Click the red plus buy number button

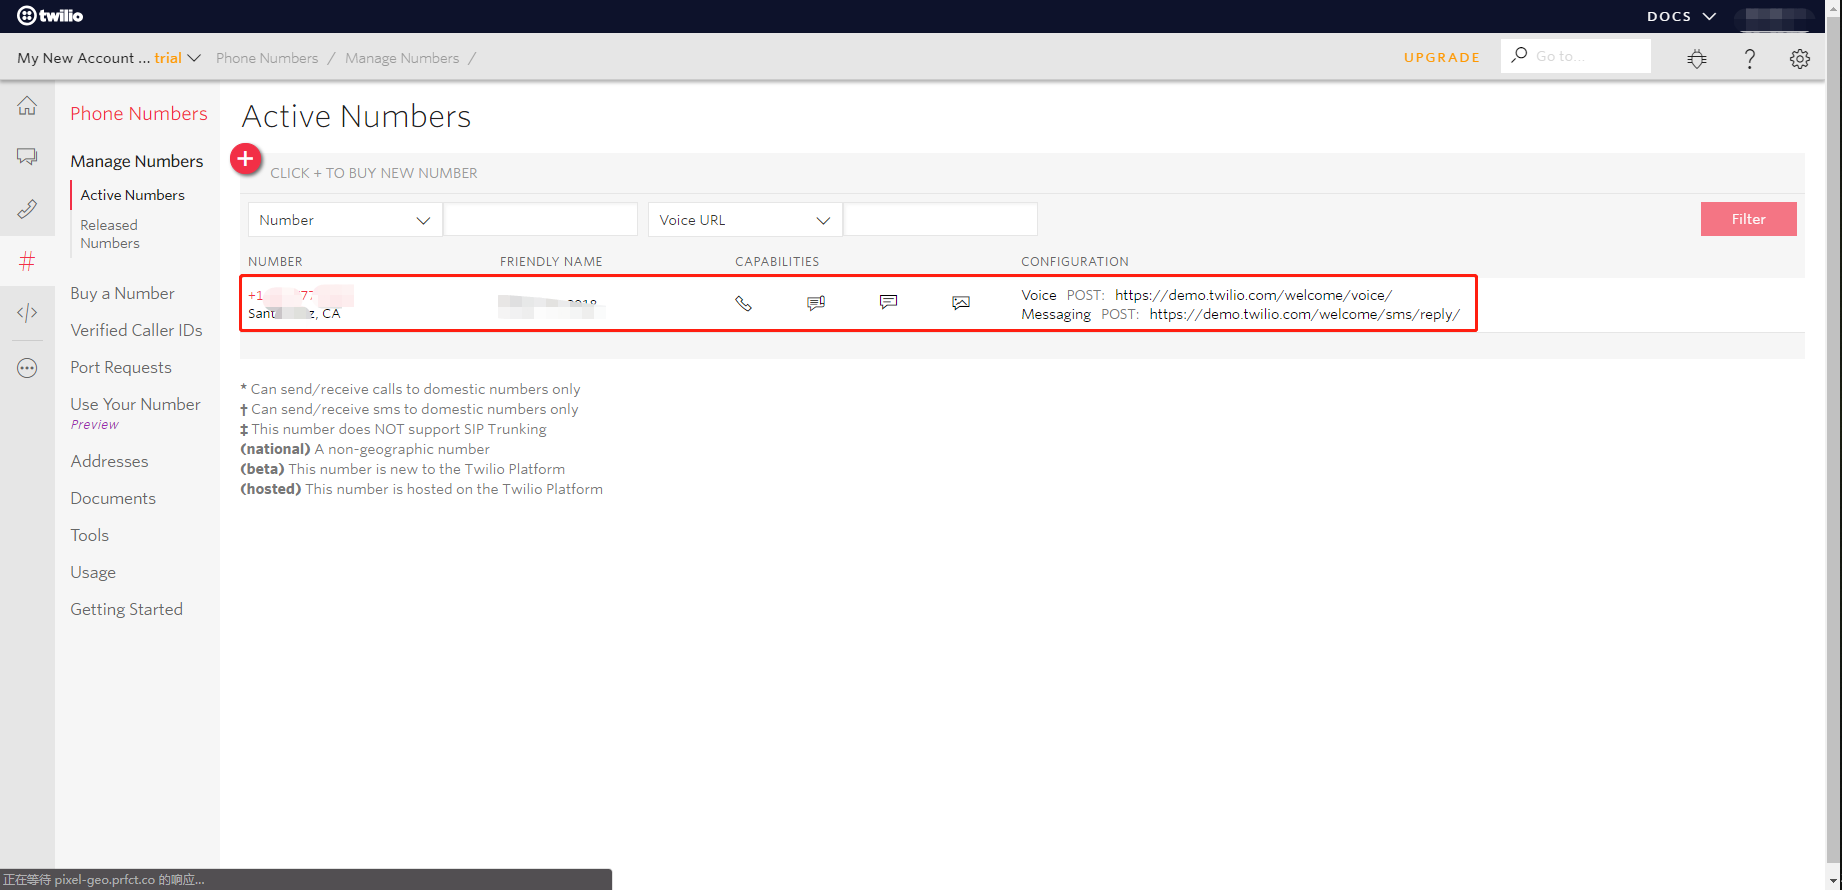[245, 159]
